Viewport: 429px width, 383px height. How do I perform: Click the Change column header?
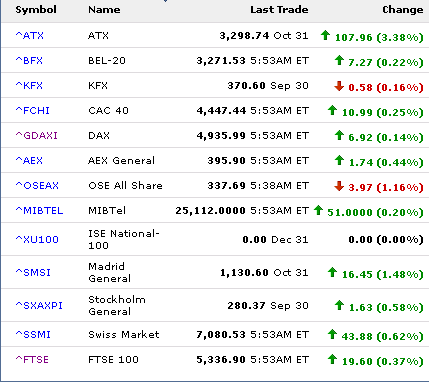click(403, 10)
